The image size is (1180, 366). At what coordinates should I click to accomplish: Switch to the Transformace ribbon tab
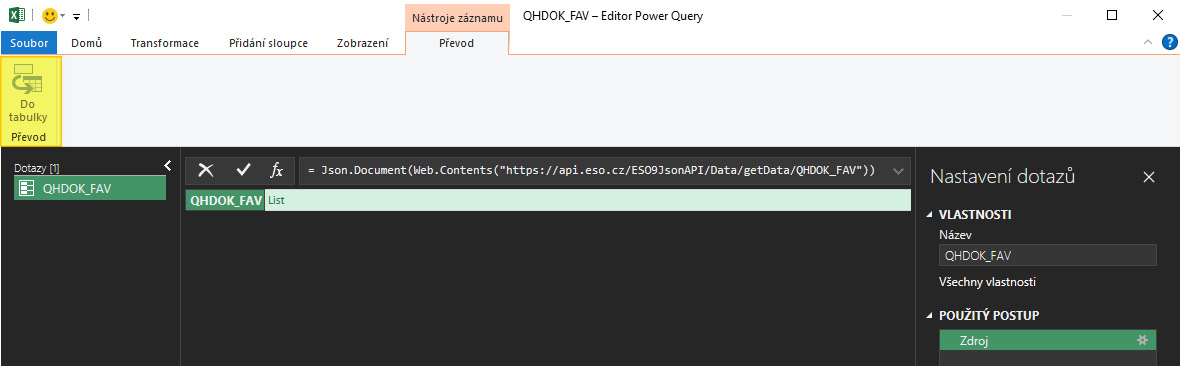point(165,43)
